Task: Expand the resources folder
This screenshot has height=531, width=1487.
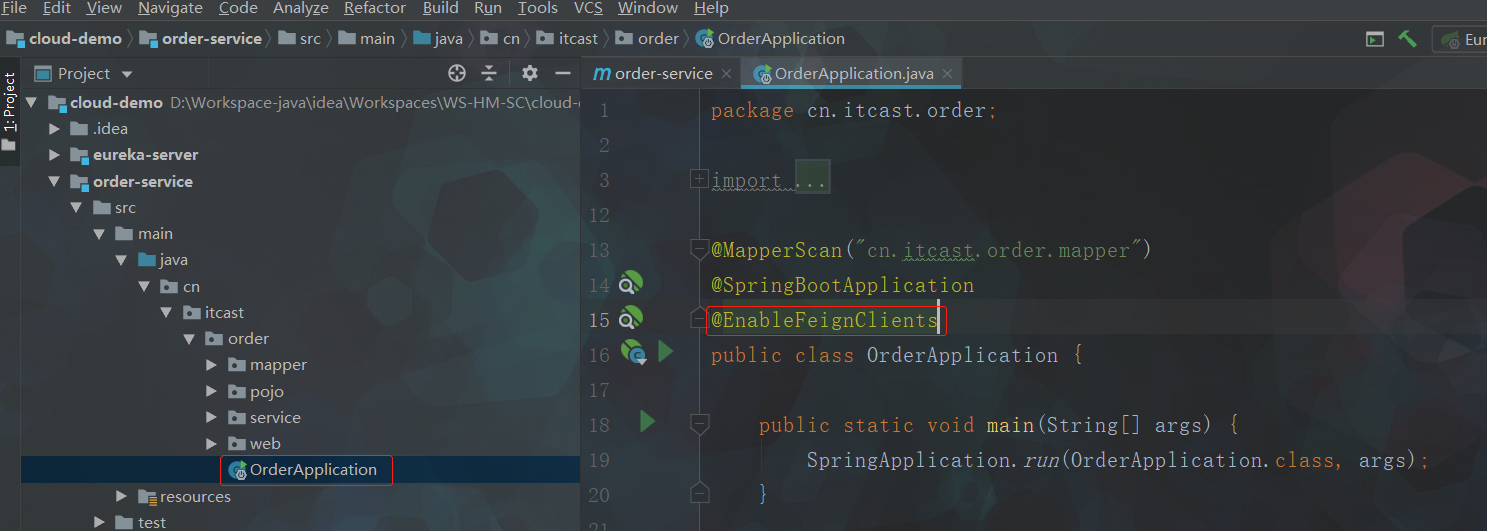Action: [122, 496]
